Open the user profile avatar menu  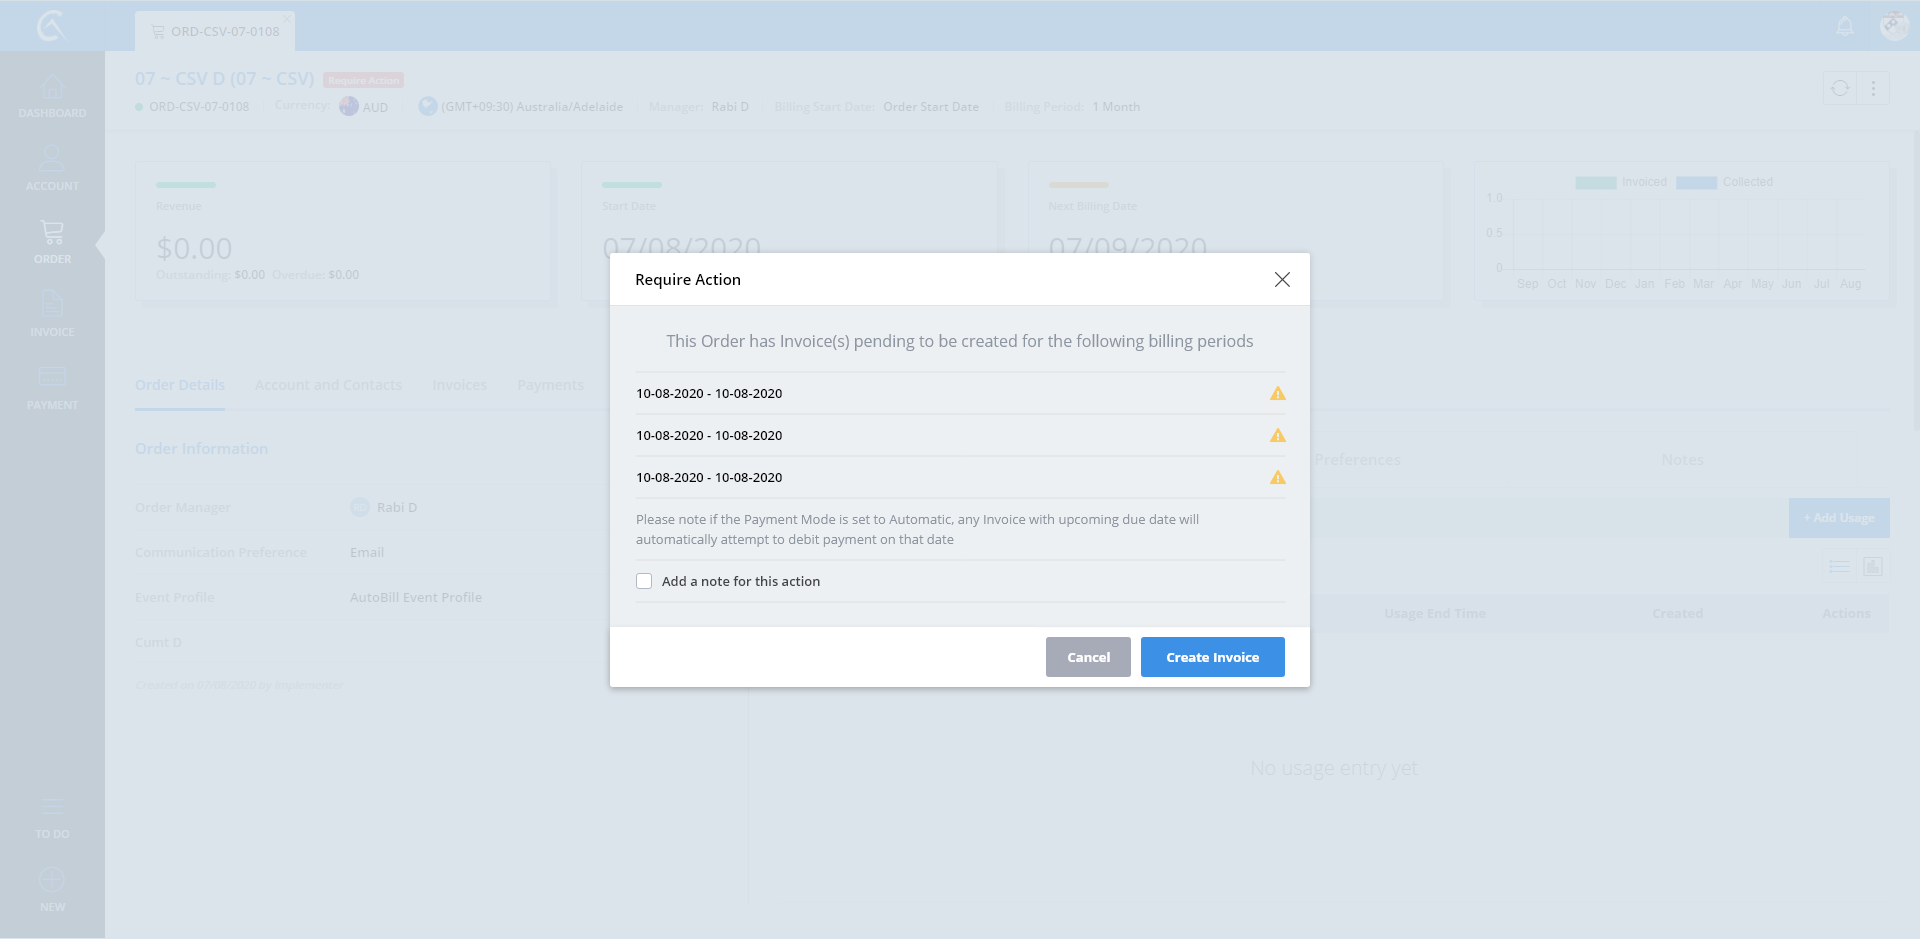click(1894, 27)
